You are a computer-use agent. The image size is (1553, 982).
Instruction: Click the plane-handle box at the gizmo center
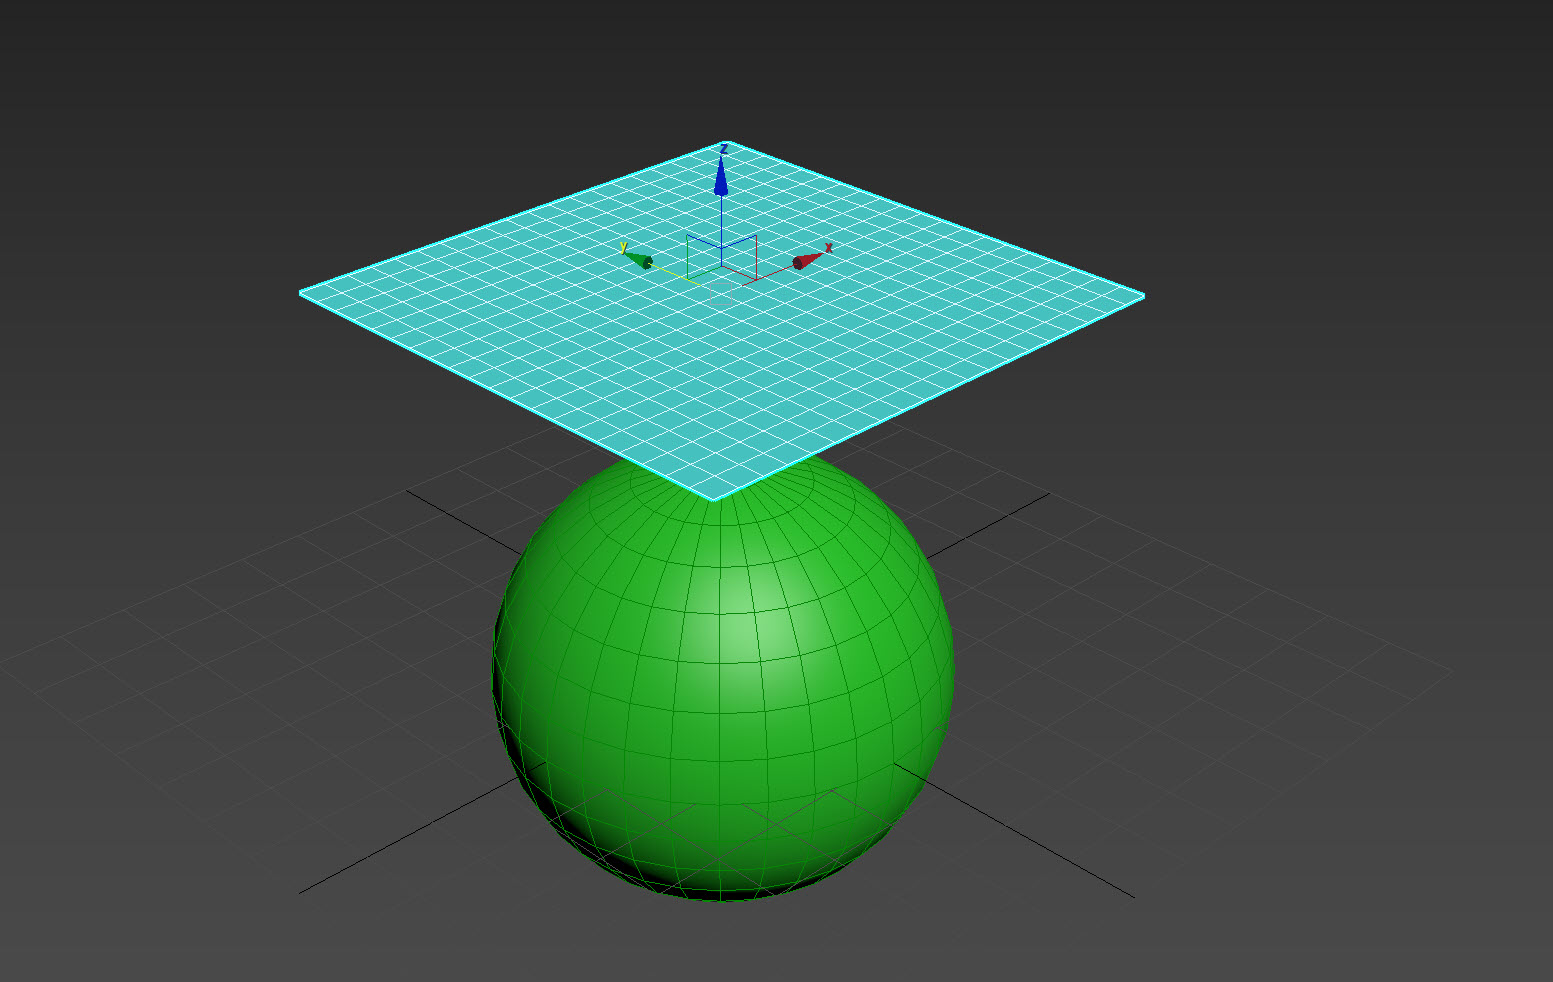tap(721, 257)
